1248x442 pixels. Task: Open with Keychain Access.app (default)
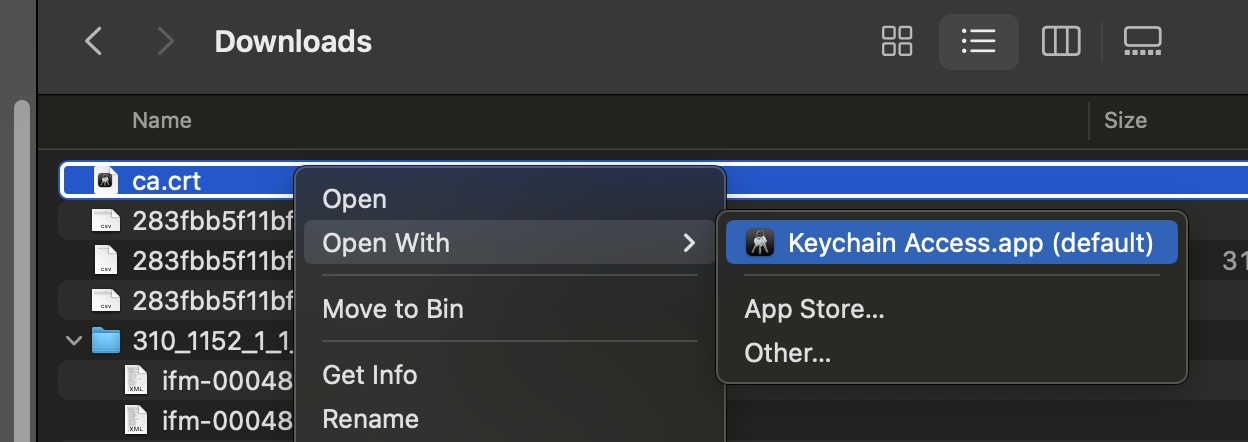point(970,243)
